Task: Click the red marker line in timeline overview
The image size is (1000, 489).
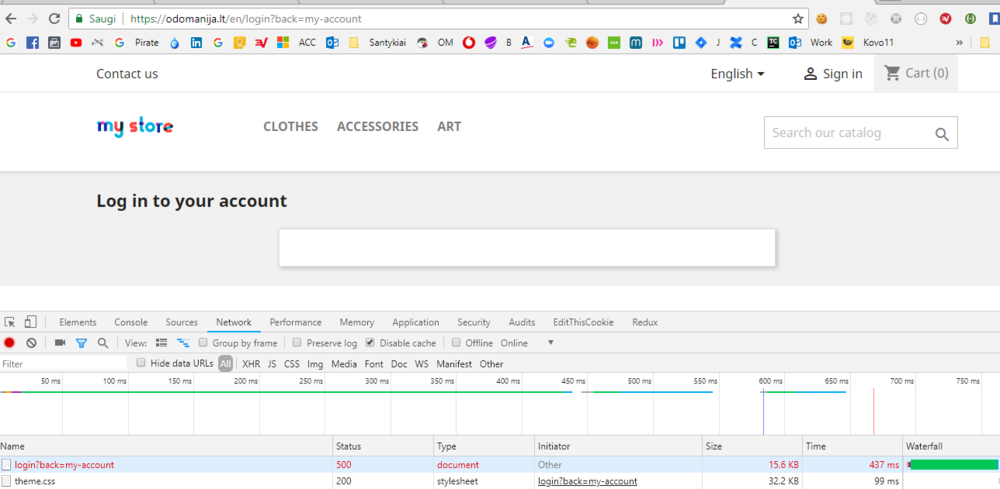Action: 874,410
